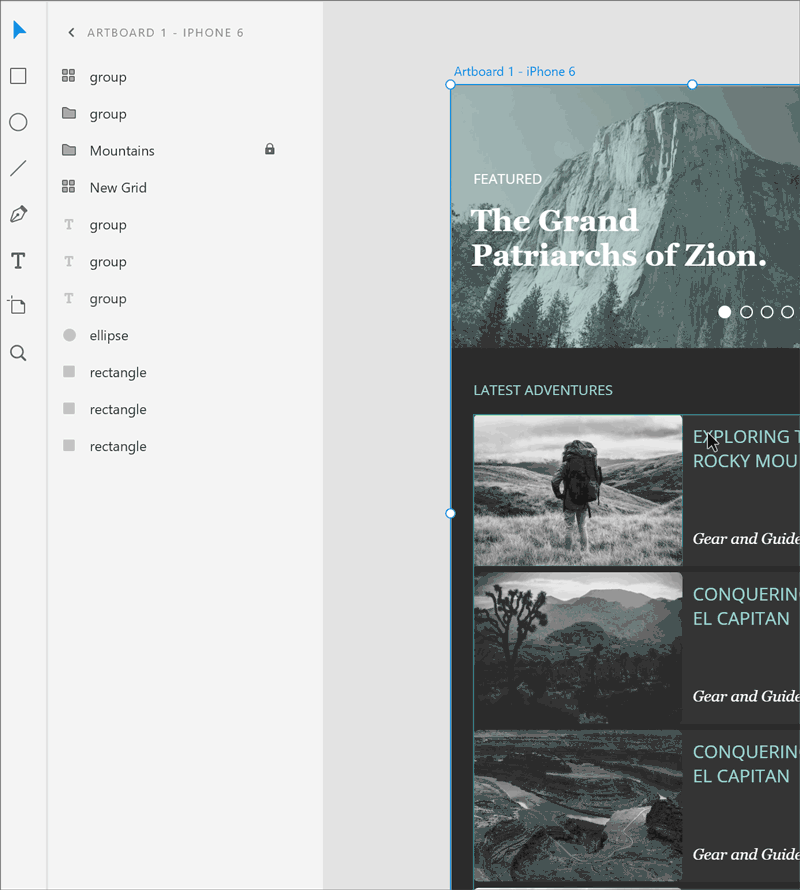800x890 pixels.
Task: Choose the Line tool
Action: pos(18,168)
